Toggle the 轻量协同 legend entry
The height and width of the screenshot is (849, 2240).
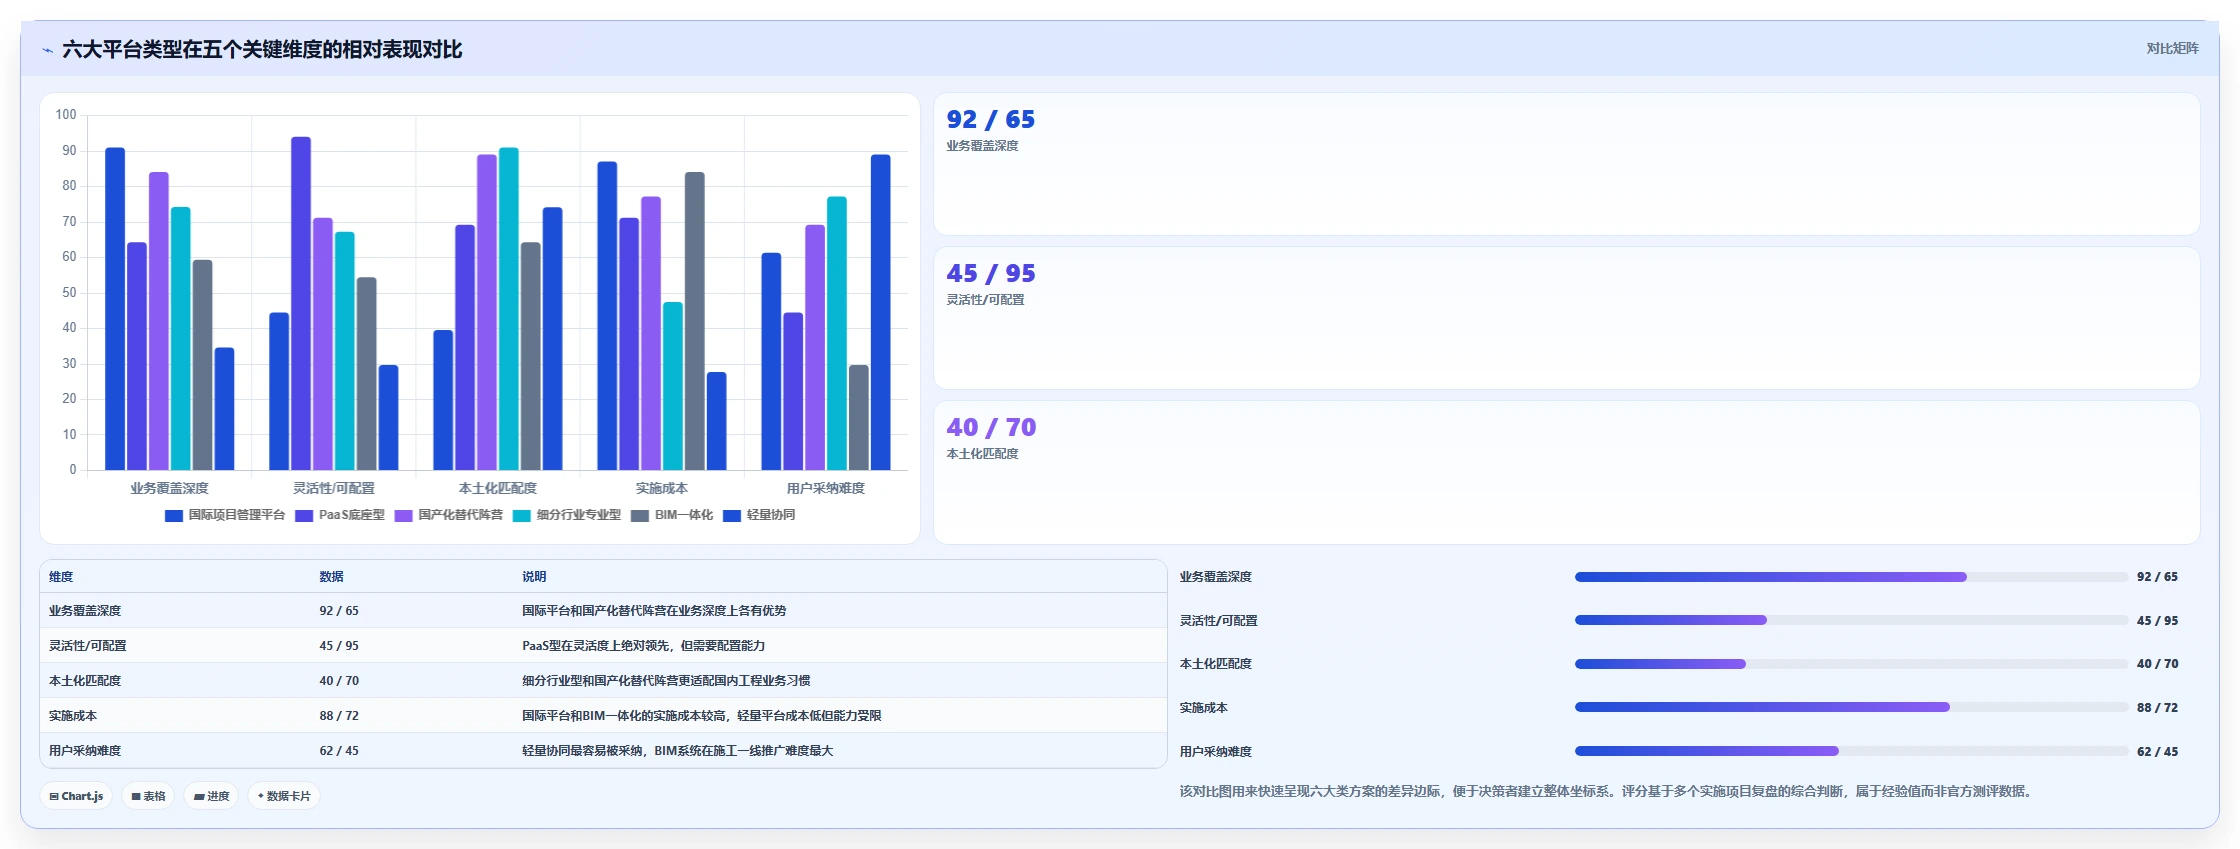[759, 515]
